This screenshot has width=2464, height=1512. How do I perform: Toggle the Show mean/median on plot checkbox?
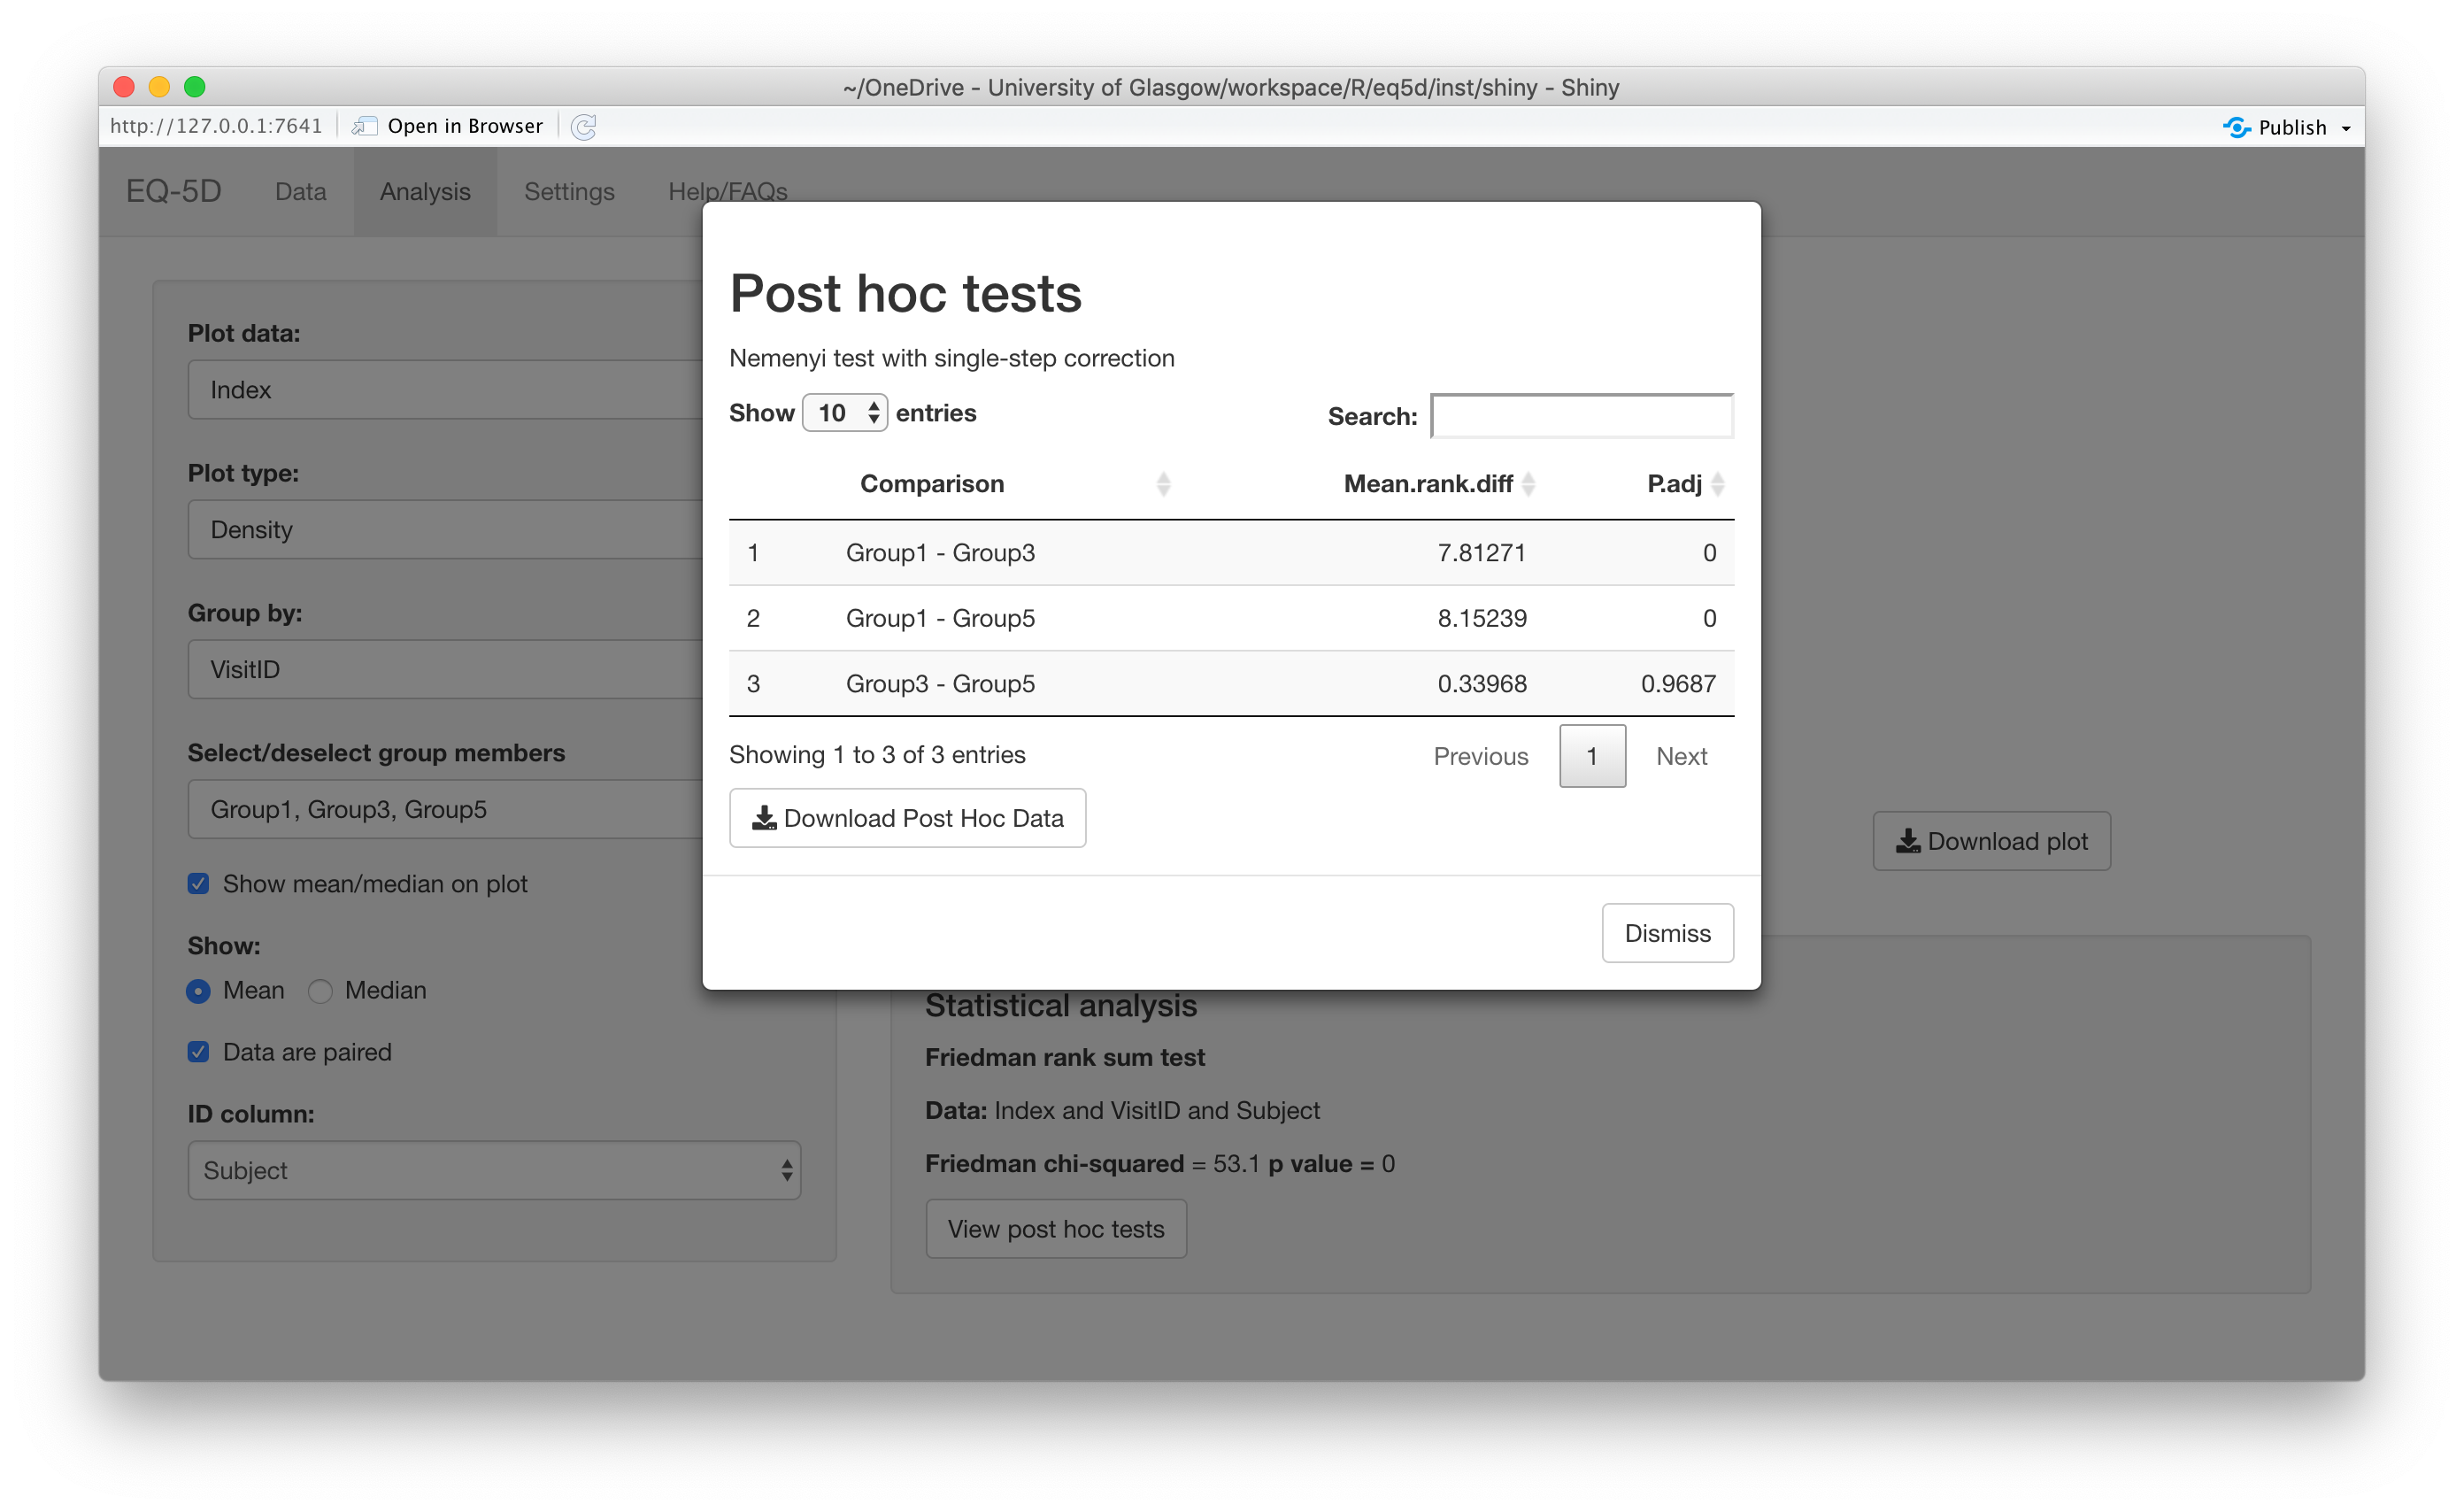(x=199, y=883)
